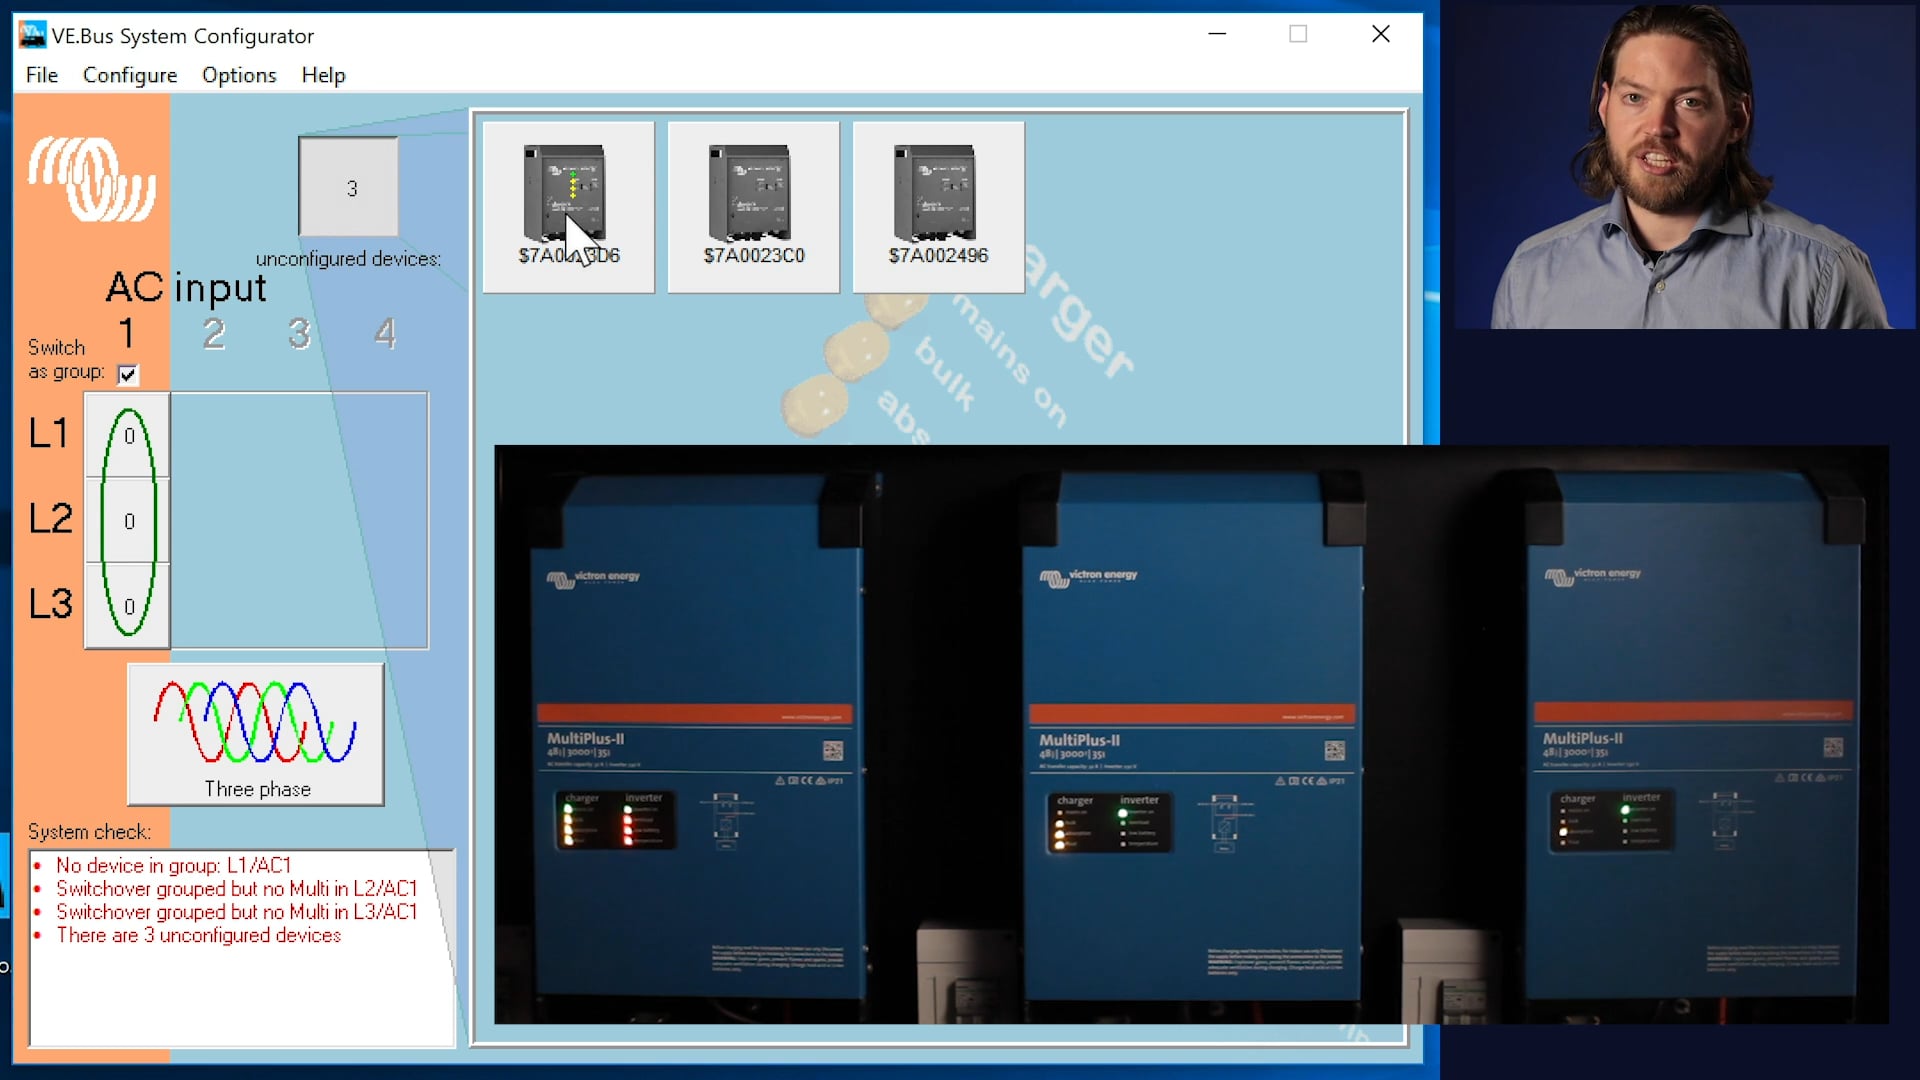Open the Options menu
Screen dimensions: 1920x1080
pyautogui.click(x=239, y=75)
